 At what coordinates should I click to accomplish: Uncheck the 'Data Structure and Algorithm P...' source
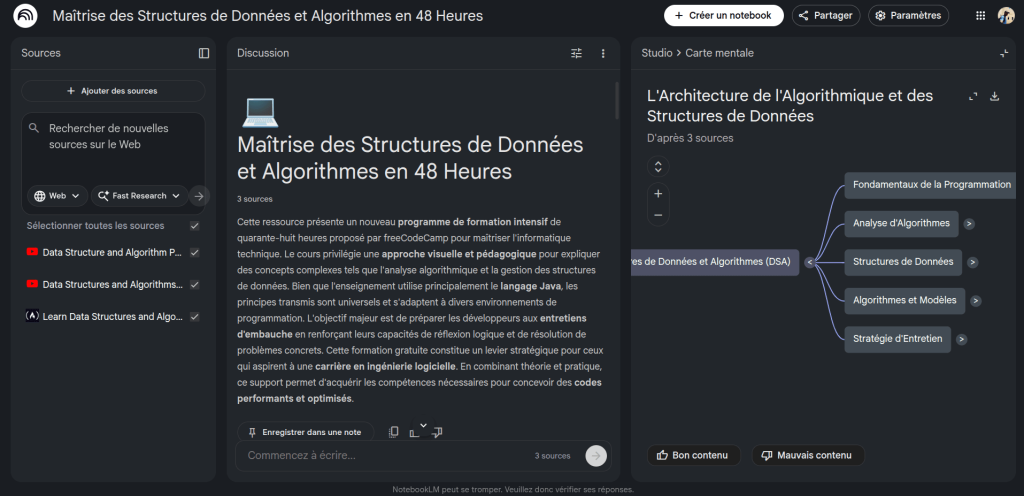194,253
